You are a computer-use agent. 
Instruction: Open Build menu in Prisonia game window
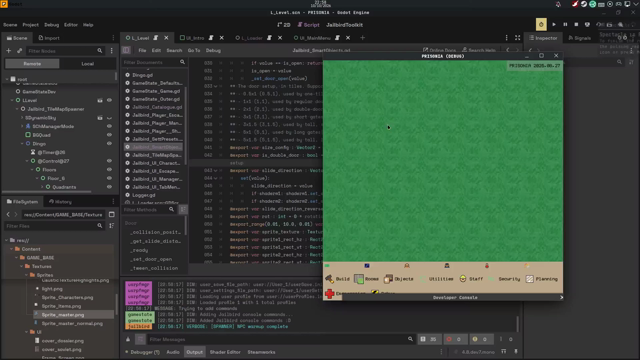coord(338,279)
